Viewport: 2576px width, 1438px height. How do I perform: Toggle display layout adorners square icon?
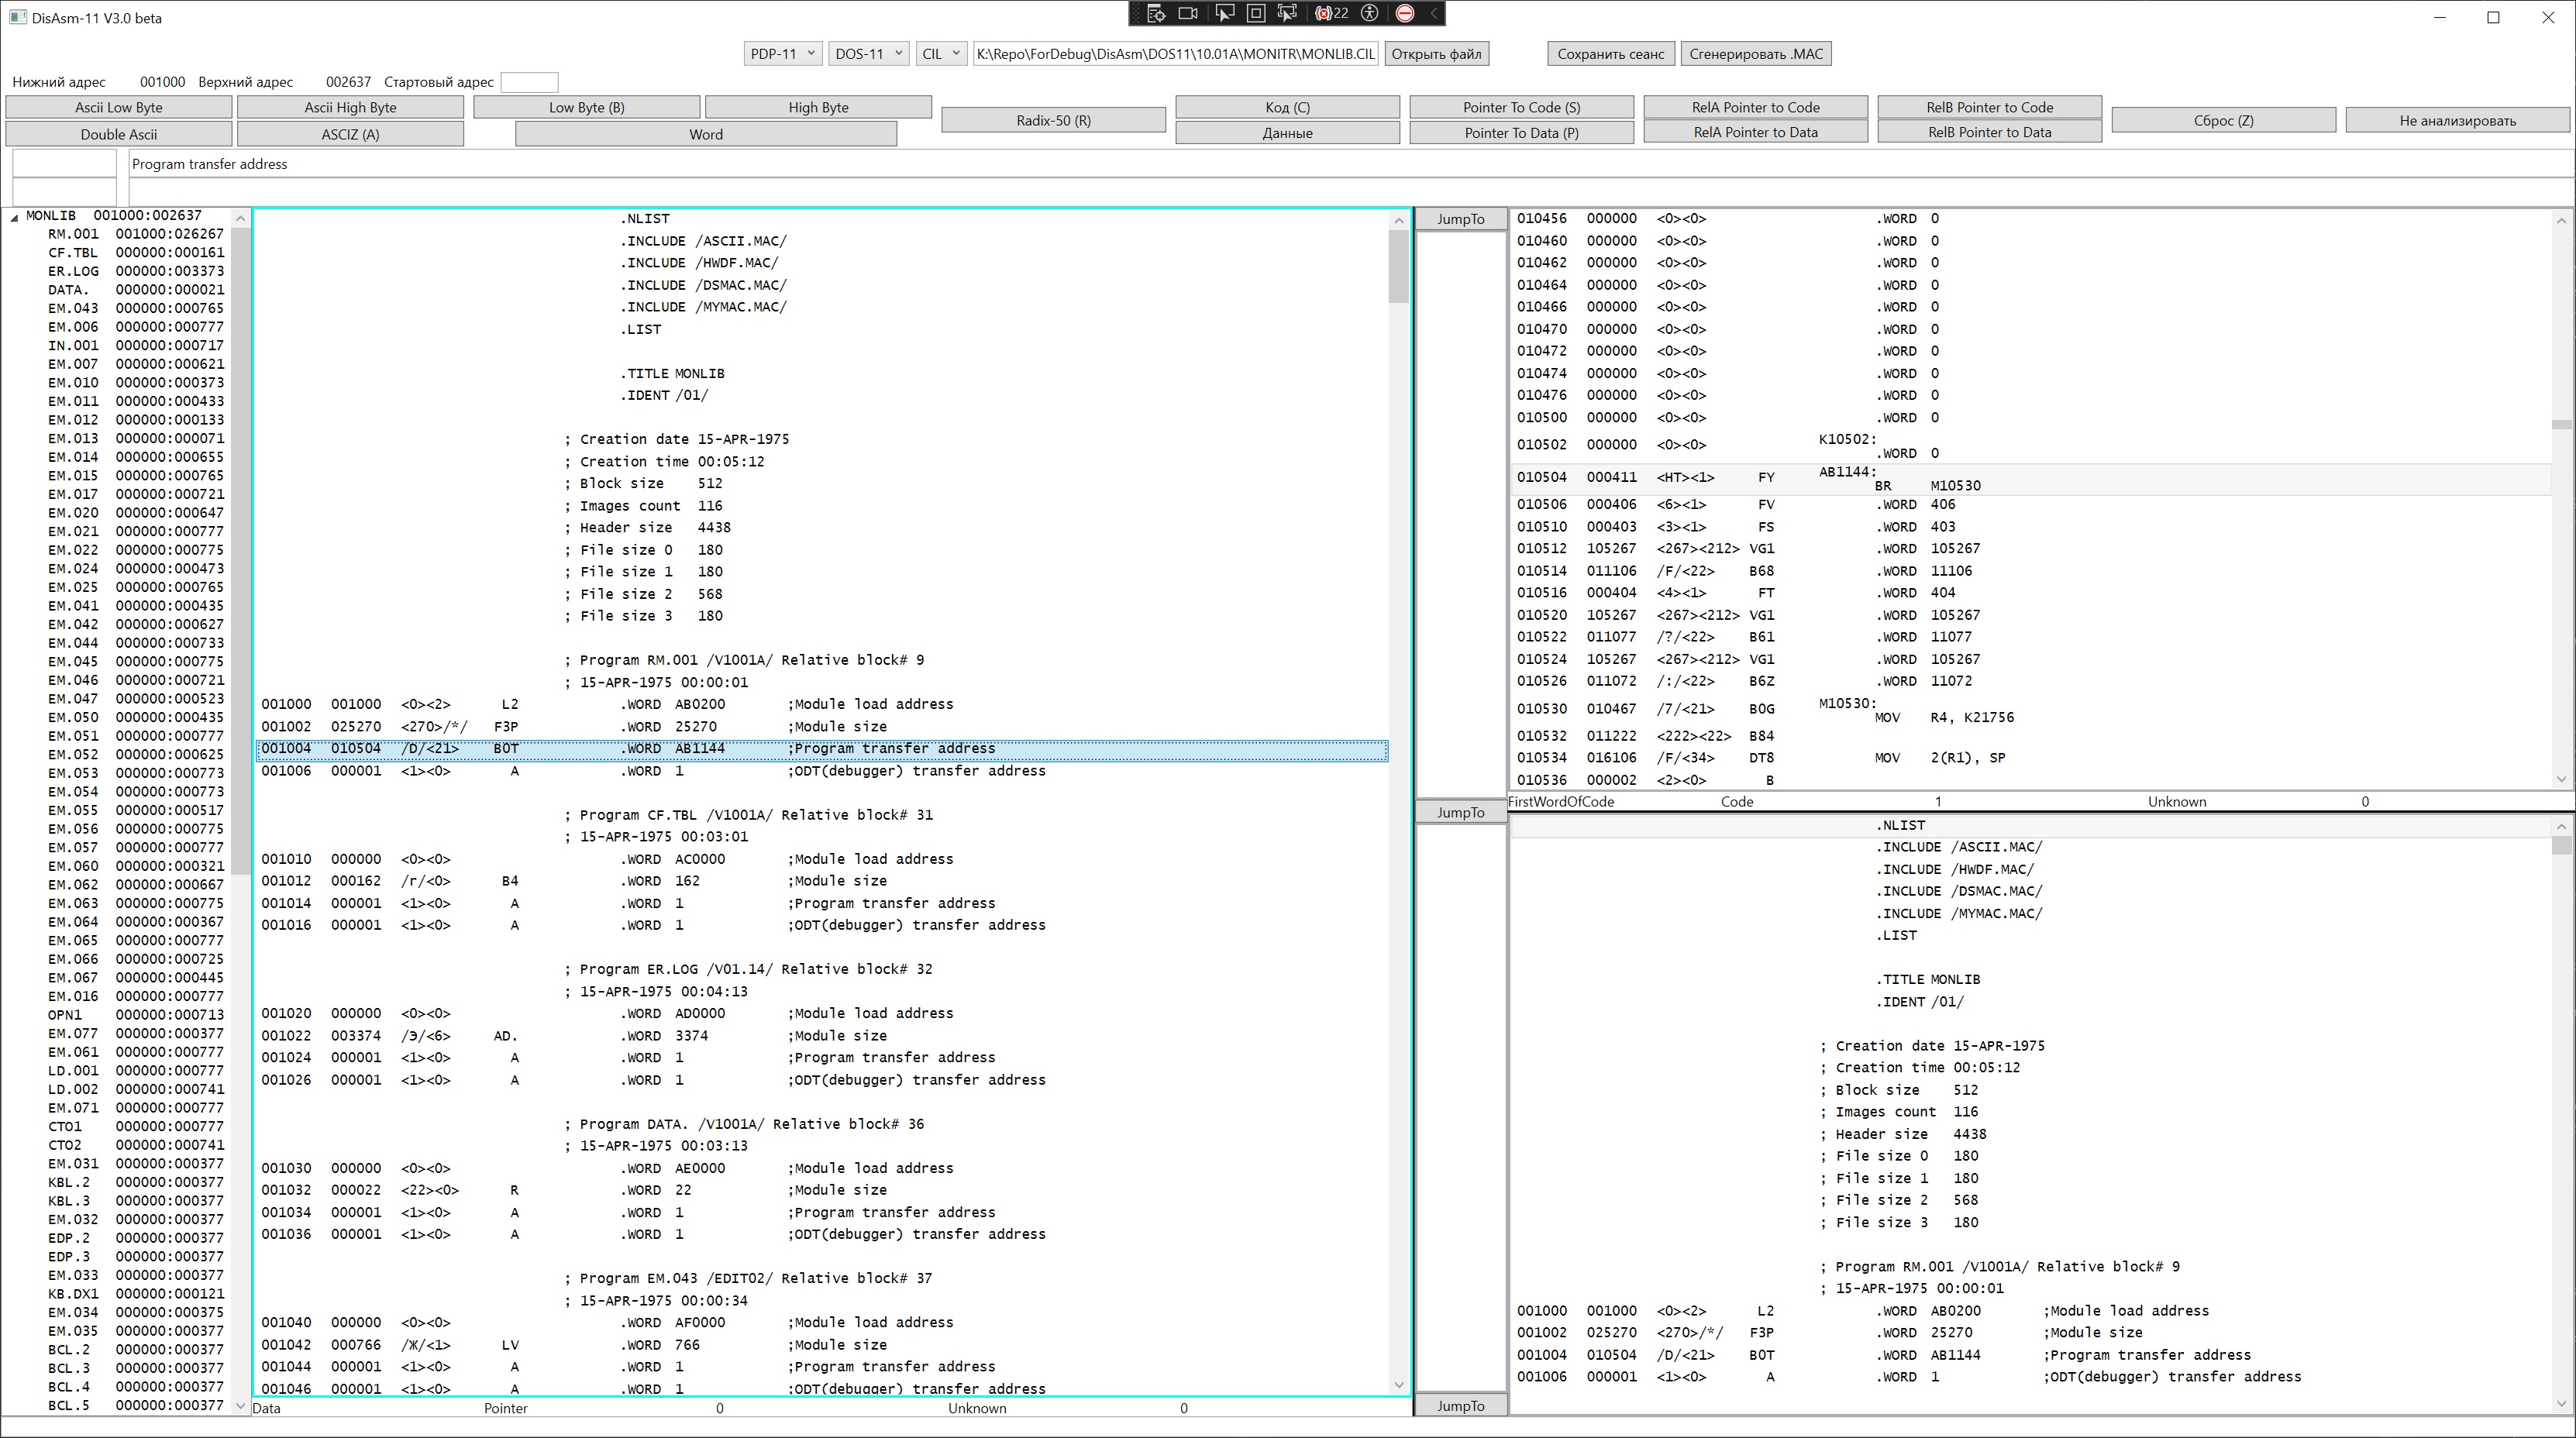point(1256,13)
